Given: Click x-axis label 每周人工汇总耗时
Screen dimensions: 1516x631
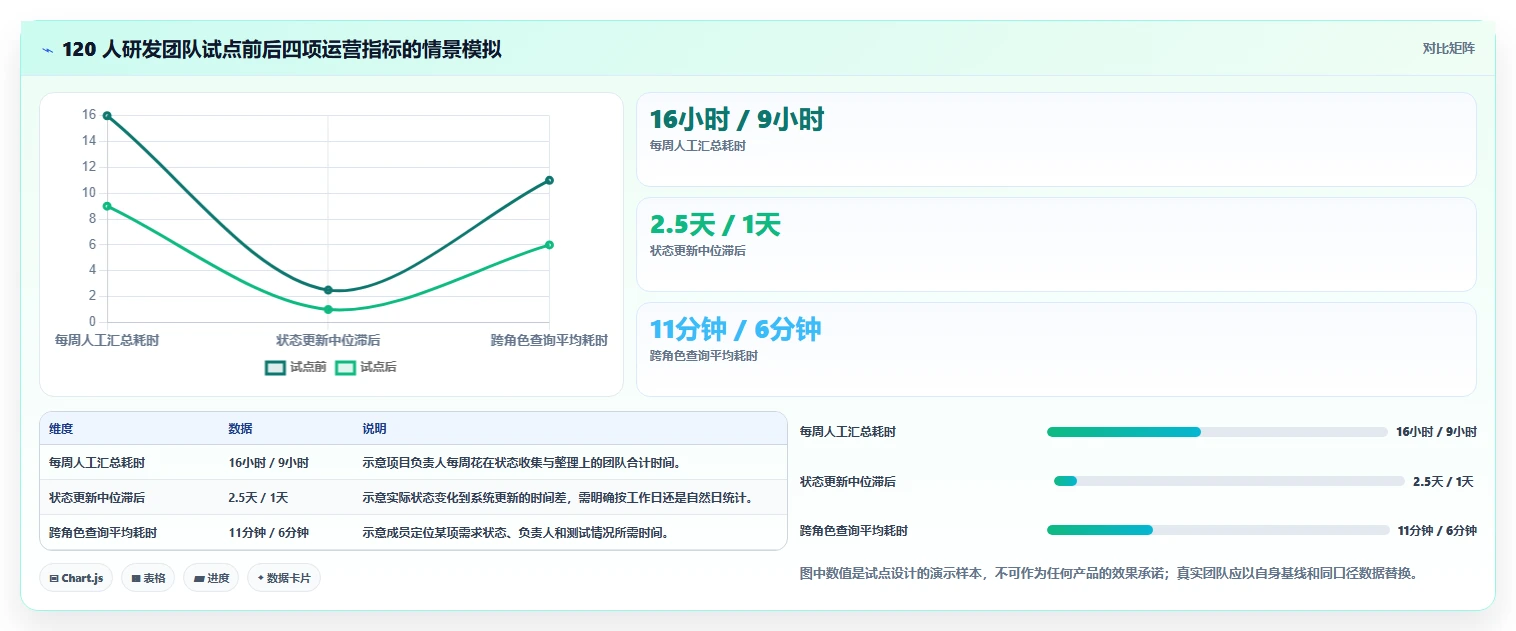Looking at the screenshot, I should coord(107,341).
